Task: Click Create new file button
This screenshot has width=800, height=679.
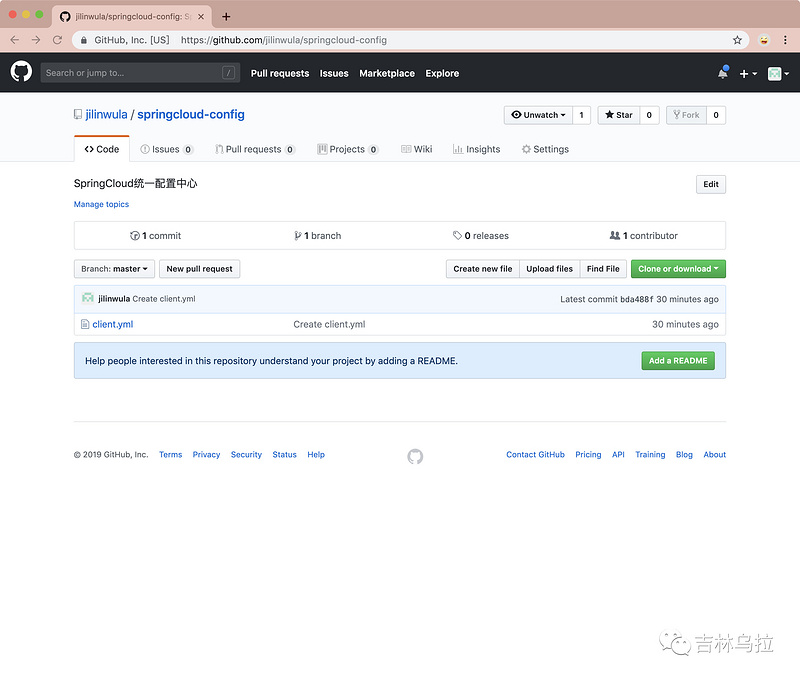Action: pyautogui.click(x=483, y=269)
